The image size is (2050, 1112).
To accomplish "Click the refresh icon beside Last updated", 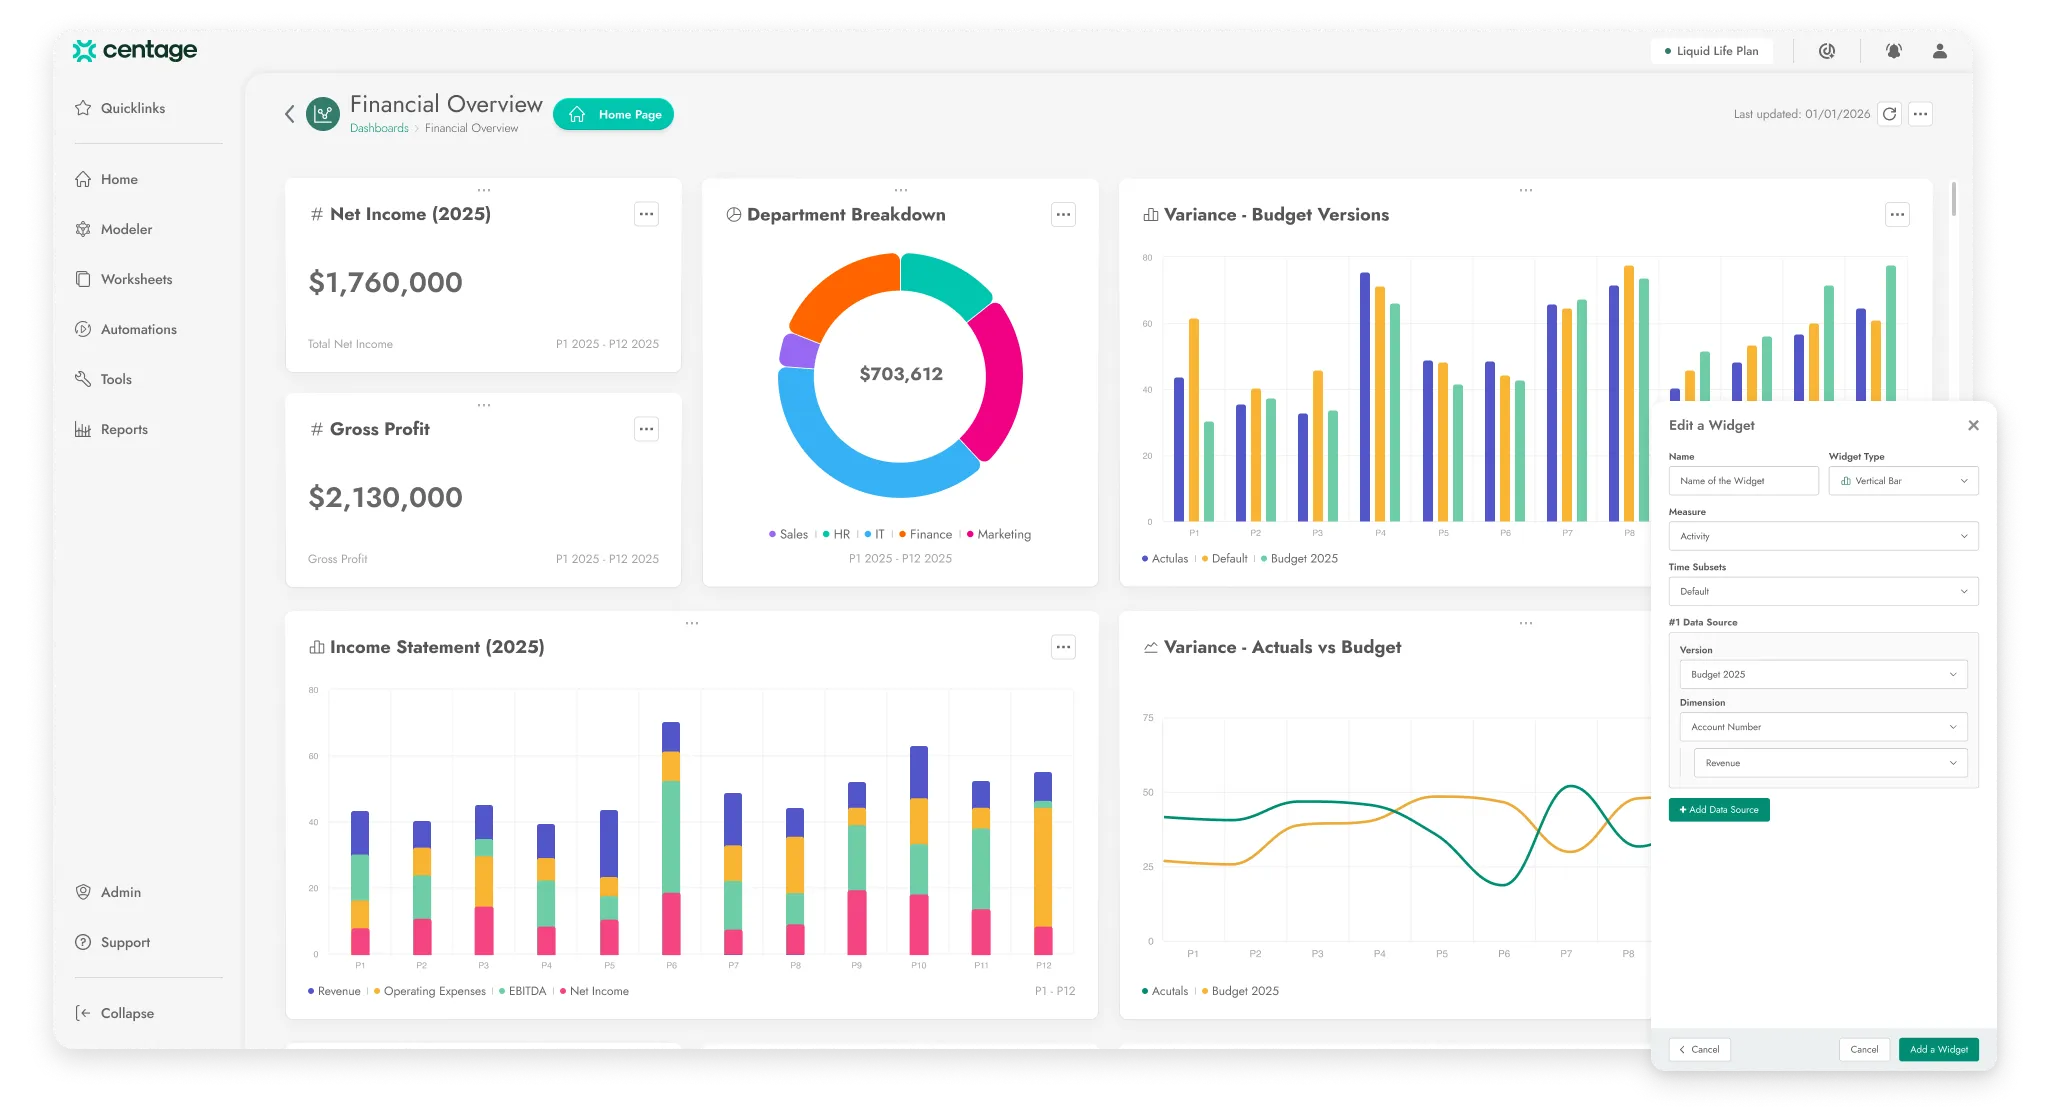I will tap(1889, 114).
